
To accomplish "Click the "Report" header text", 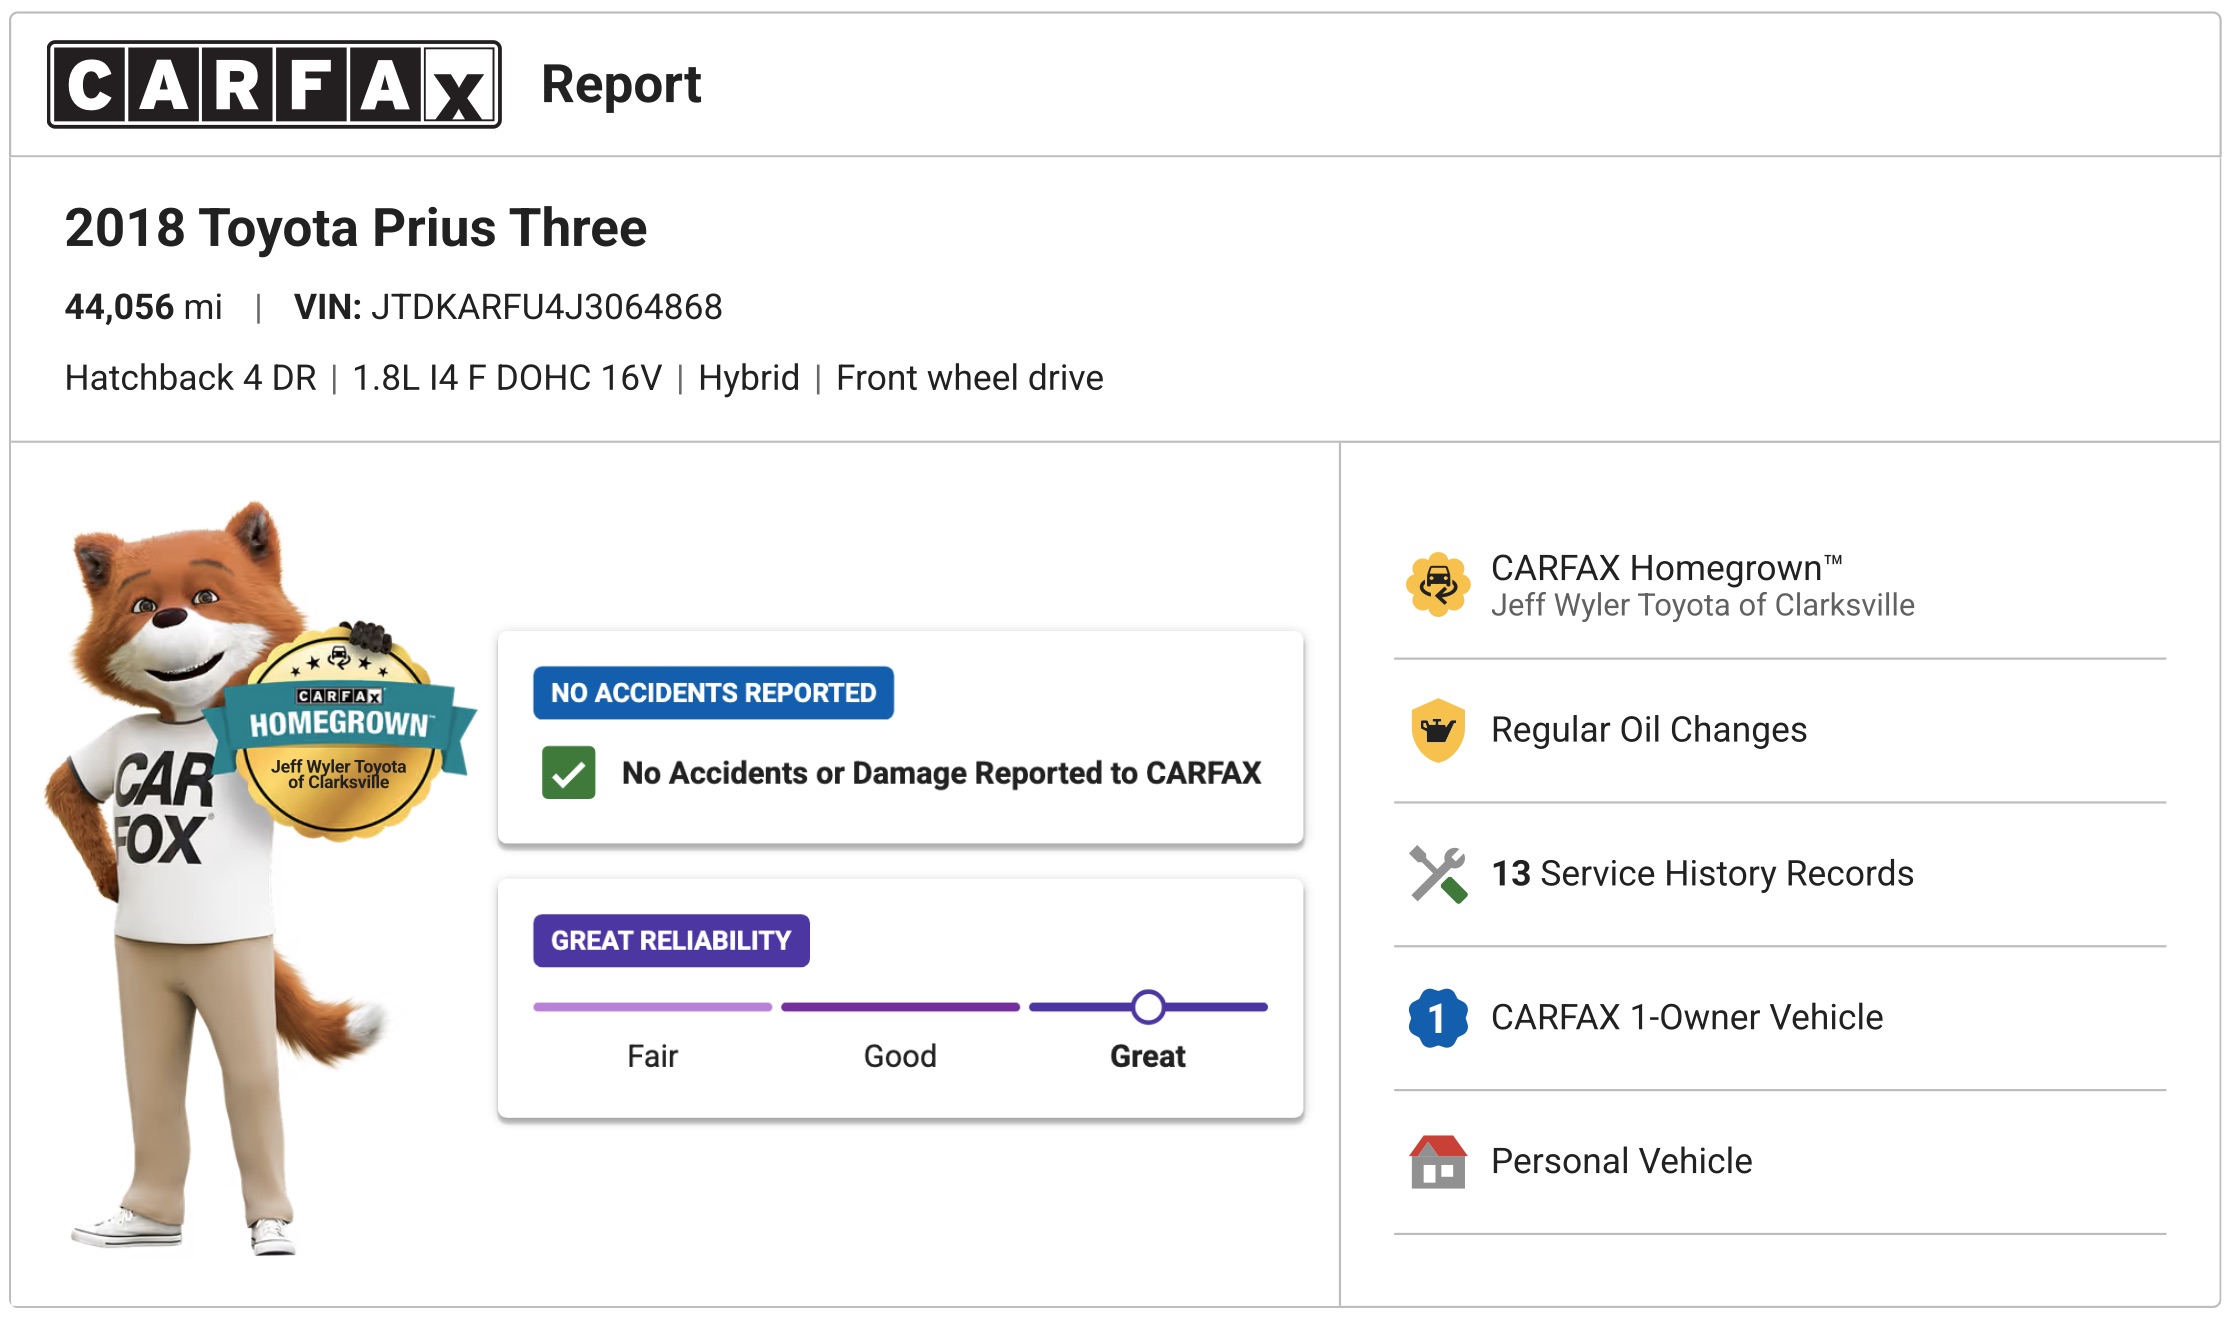I will (621, 86).
